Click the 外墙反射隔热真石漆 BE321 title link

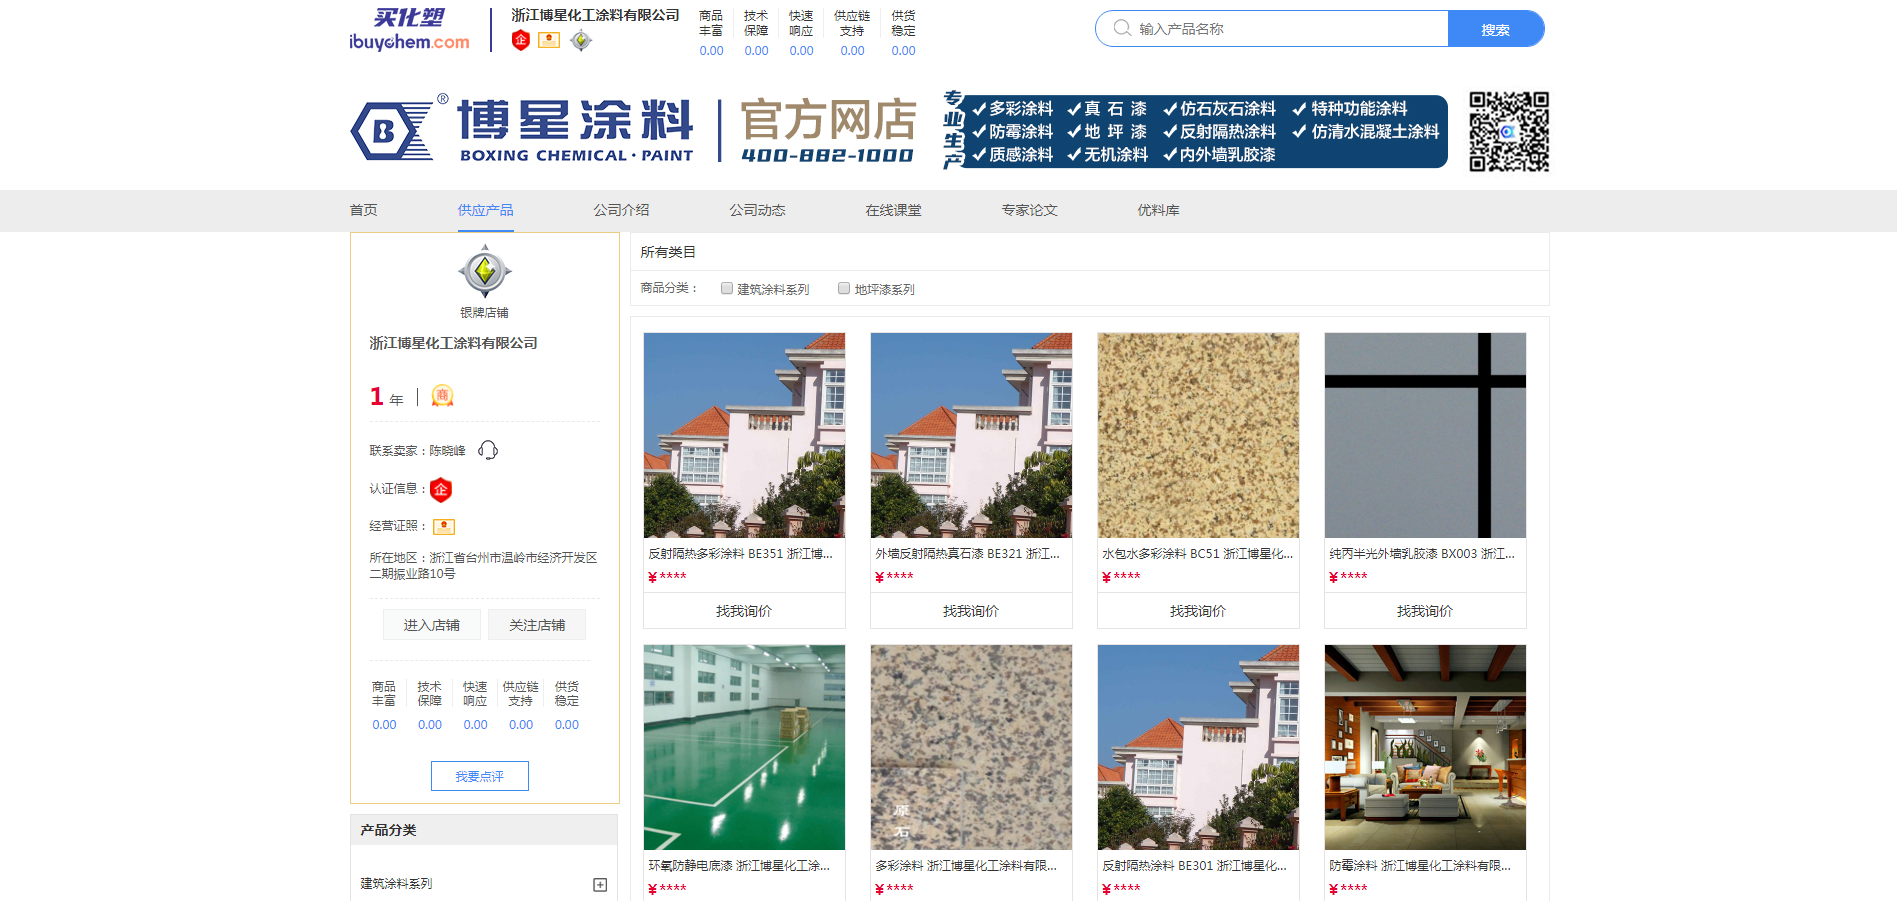click(x=967, y=553)
